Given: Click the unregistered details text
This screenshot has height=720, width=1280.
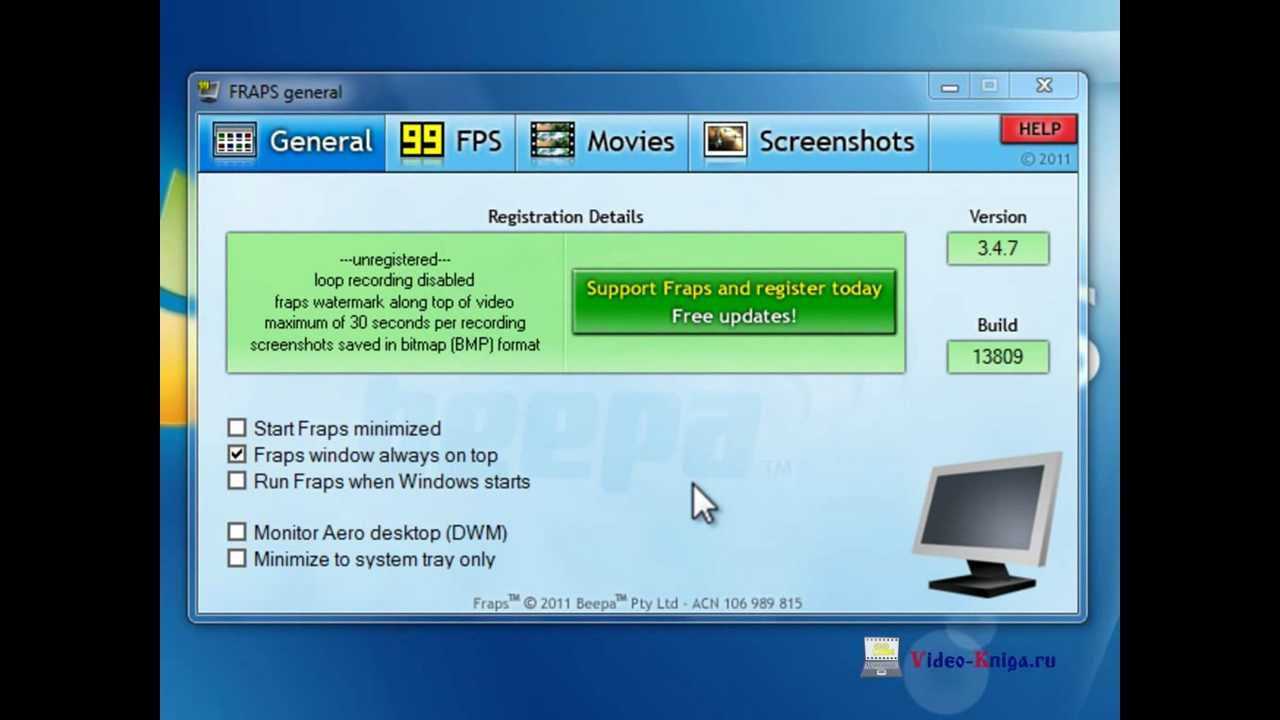Looking at the screenshot, I should pos(395,302).
